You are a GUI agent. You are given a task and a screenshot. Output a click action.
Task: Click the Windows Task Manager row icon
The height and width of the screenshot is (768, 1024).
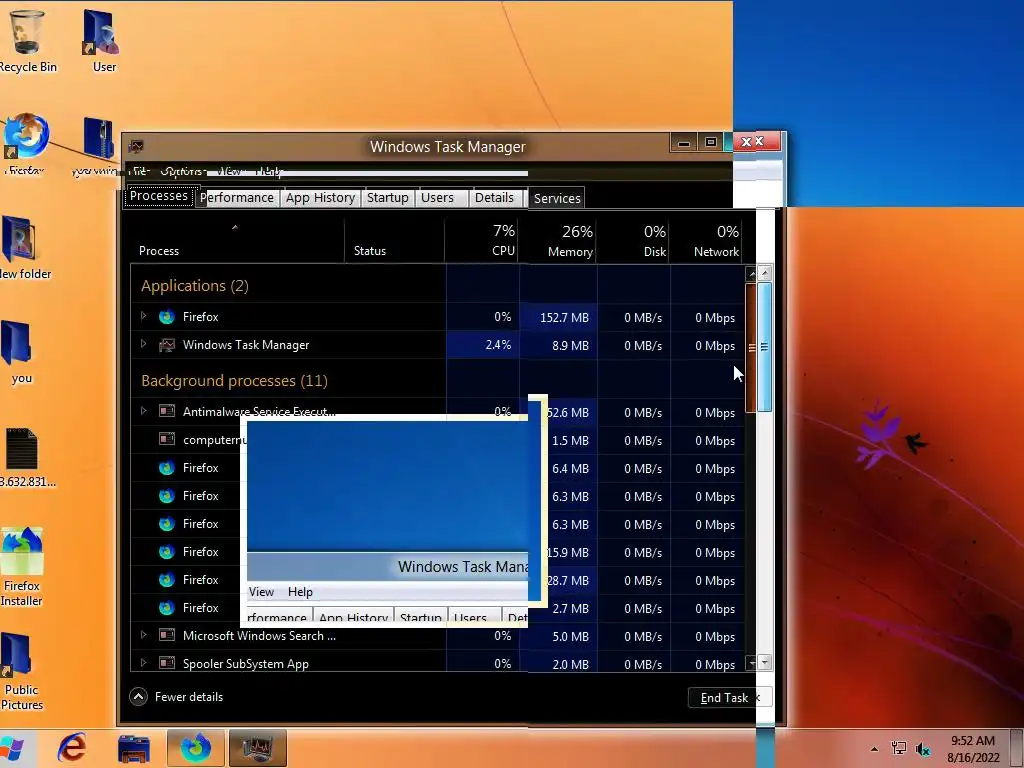click(167, 345)
